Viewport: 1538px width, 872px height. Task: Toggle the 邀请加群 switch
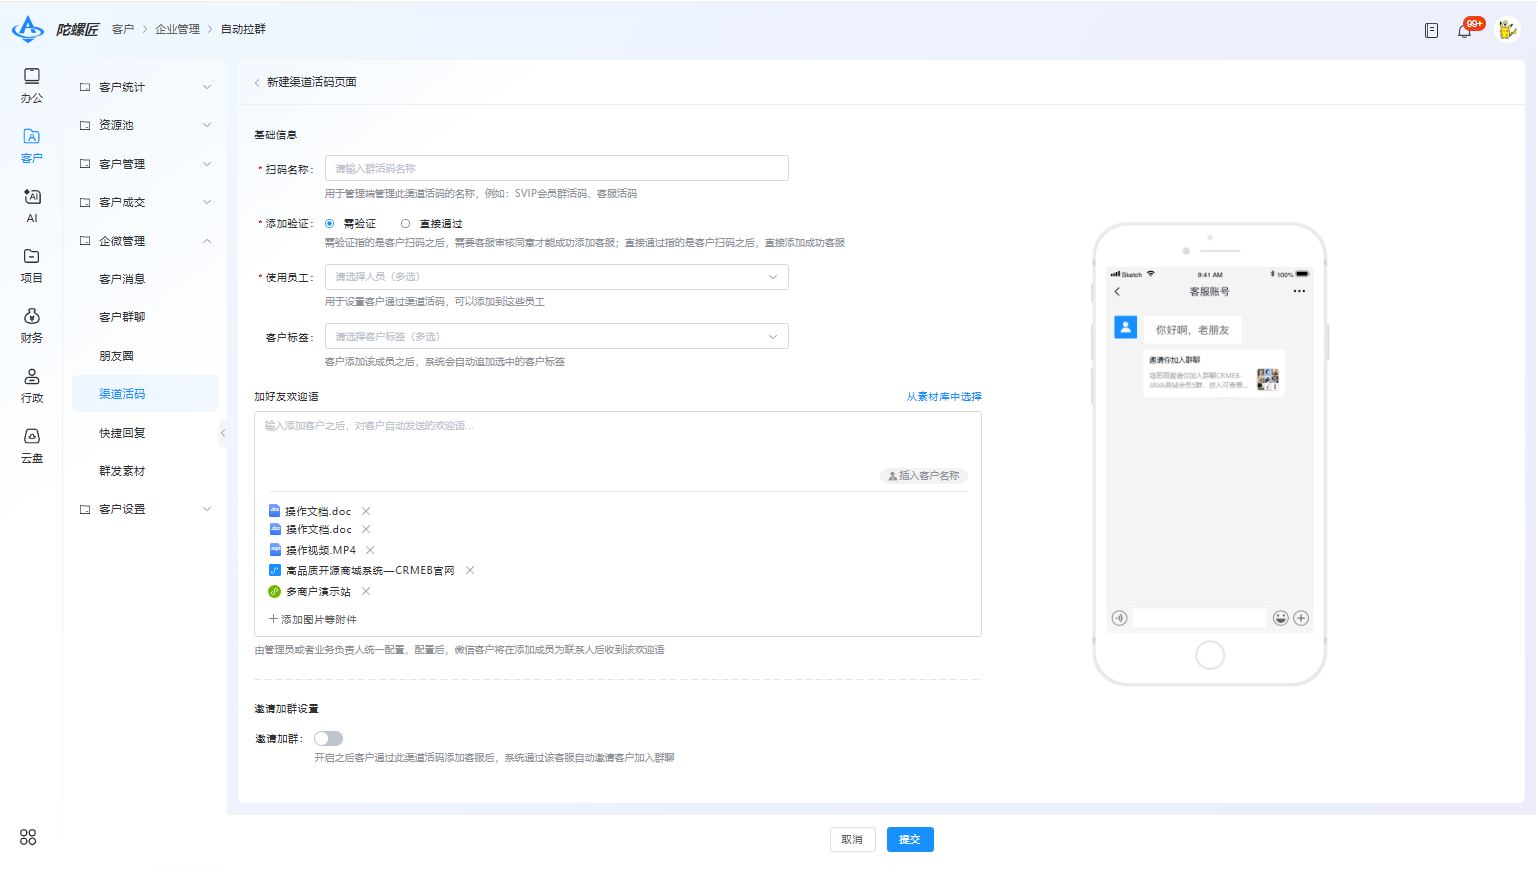point(328,738)
